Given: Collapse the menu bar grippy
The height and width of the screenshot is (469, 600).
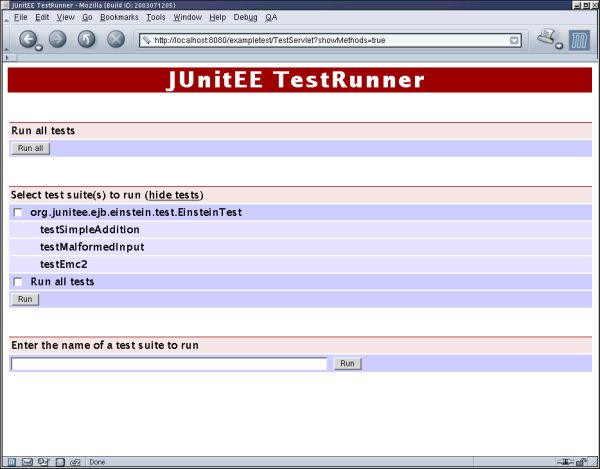Looking at the screenshot, I should [6, 18].
